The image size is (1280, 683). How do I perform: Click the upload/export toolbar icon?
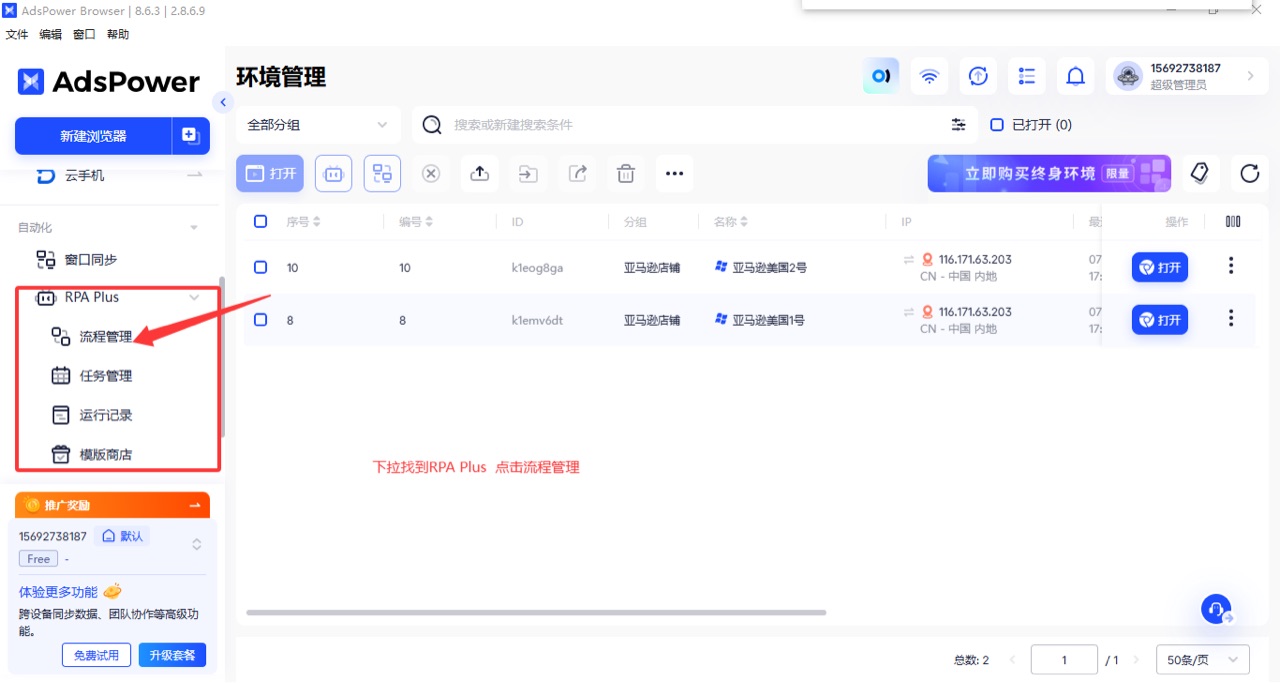[480, 173]
